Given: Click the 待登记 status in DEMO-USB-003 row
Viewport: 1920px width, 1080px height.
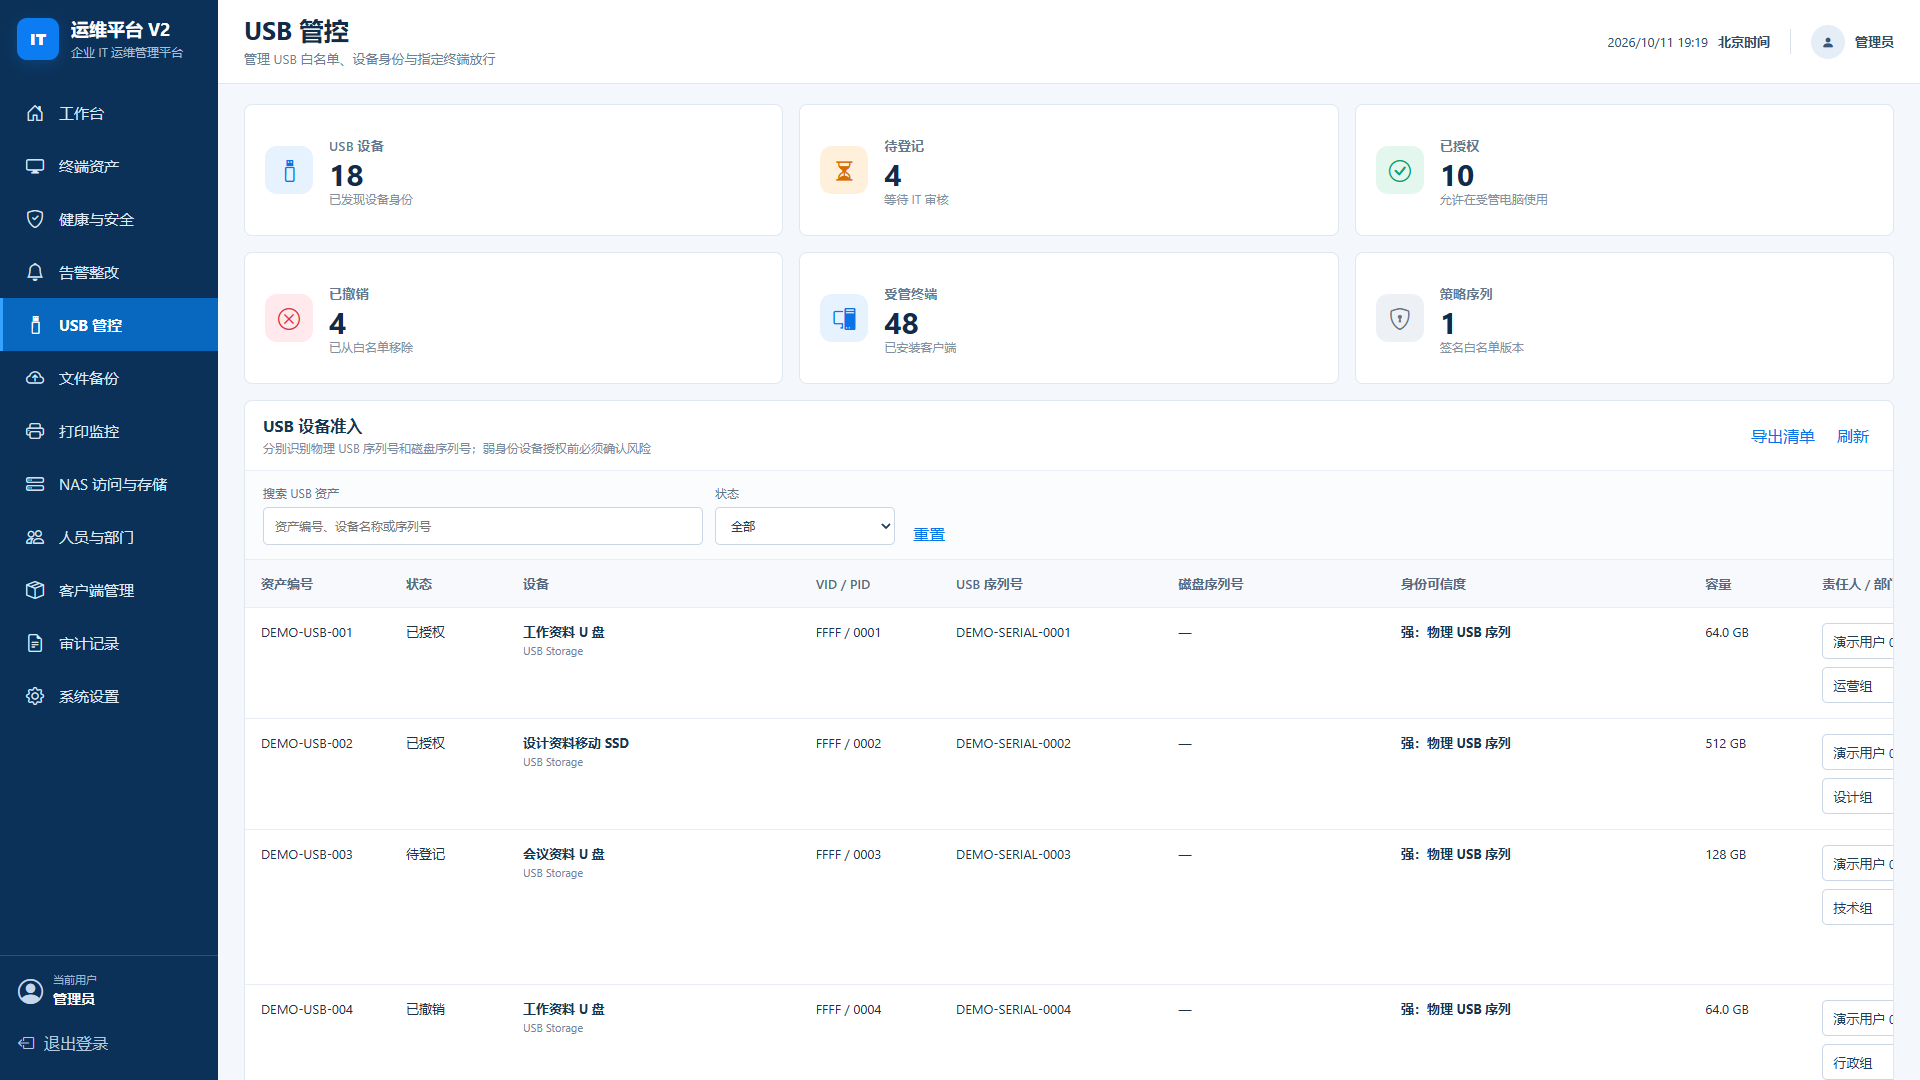Looking at the screenshot, I should (x=425, y=854).
